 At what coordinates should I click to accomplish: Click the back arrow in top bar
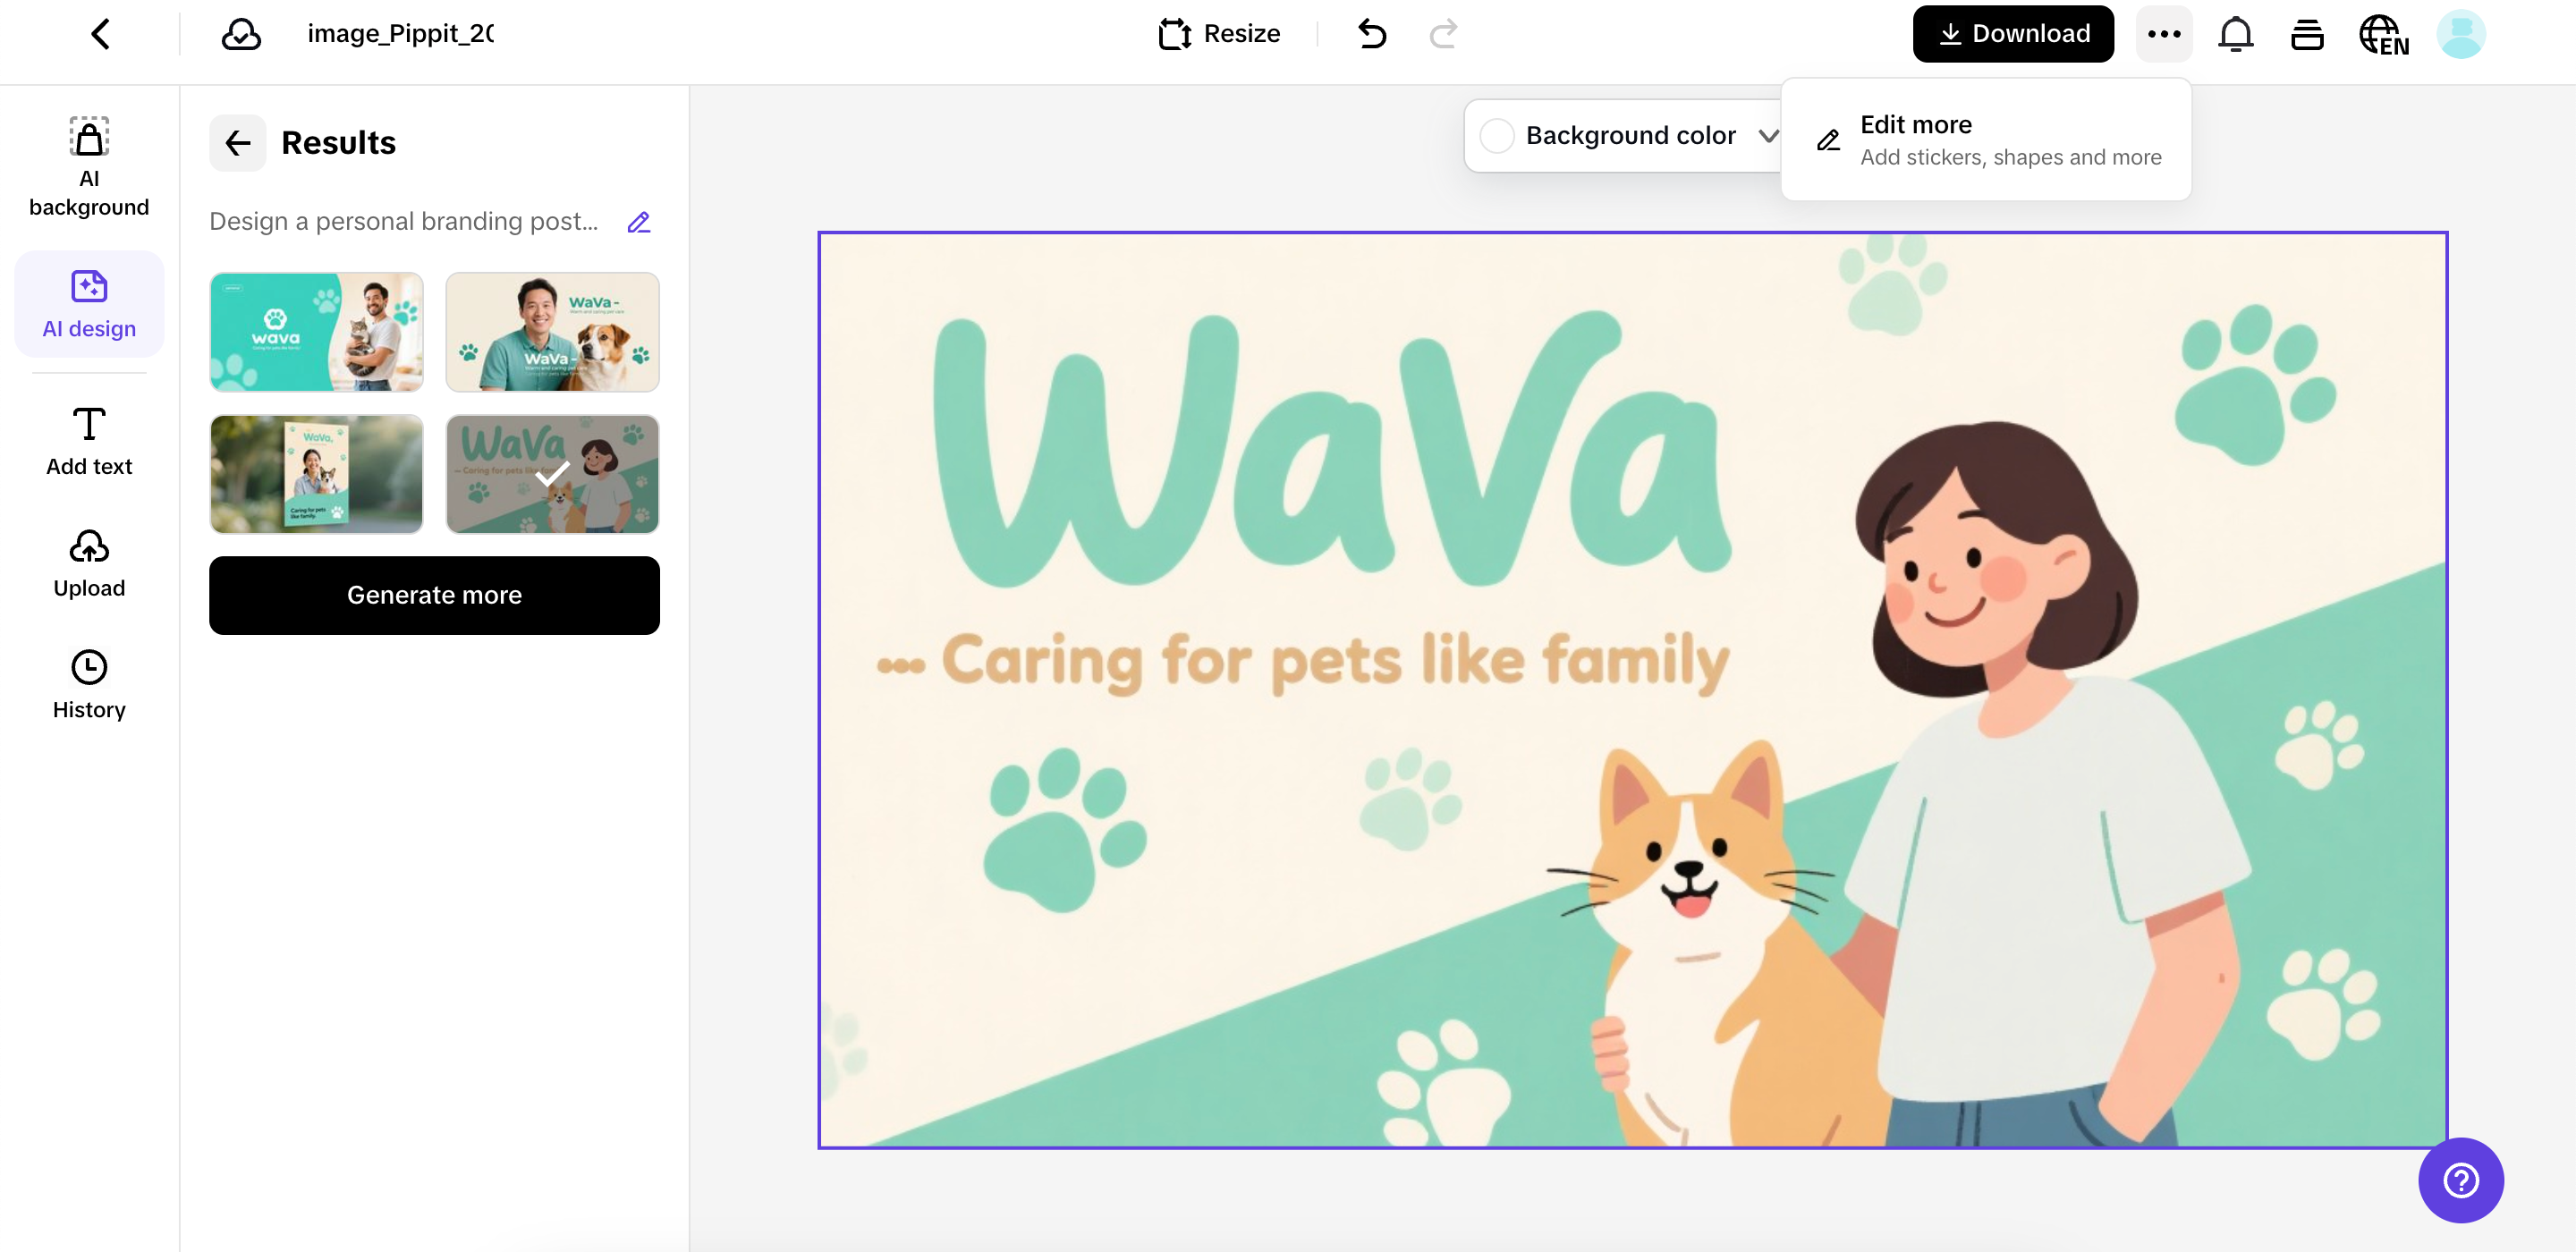coord(100,34)
